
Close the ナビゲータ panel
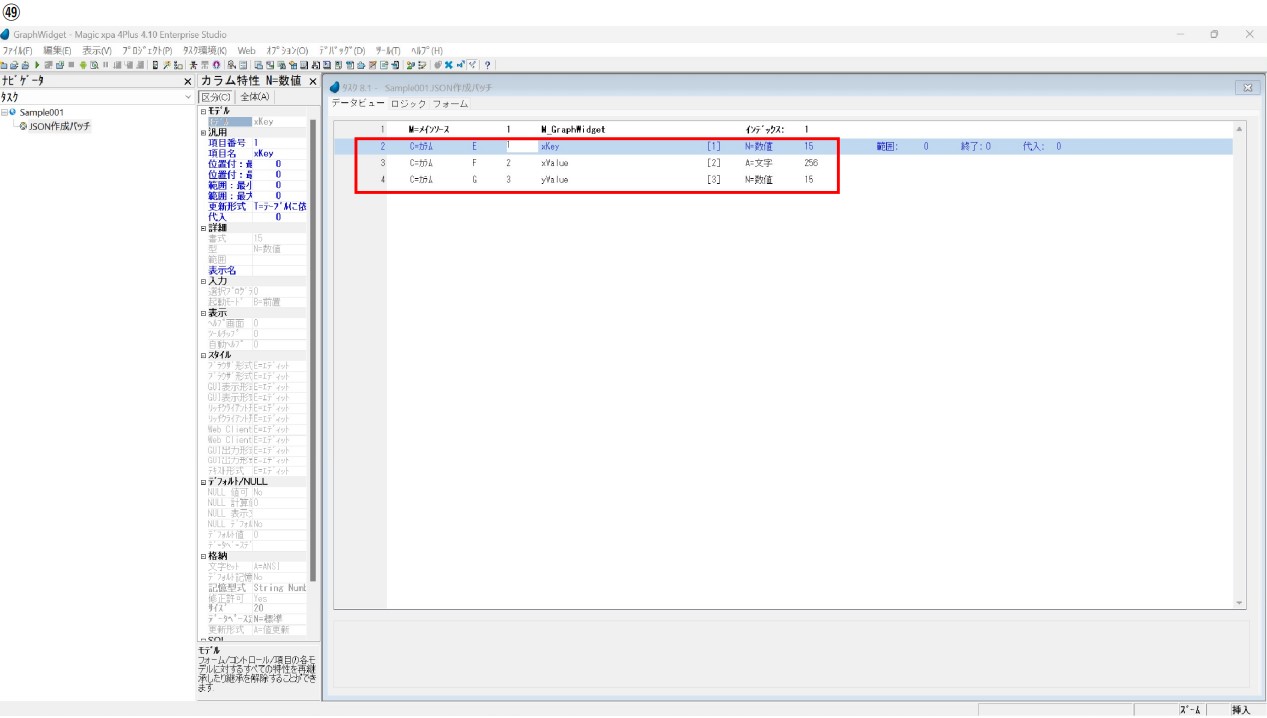pos(188,81)
